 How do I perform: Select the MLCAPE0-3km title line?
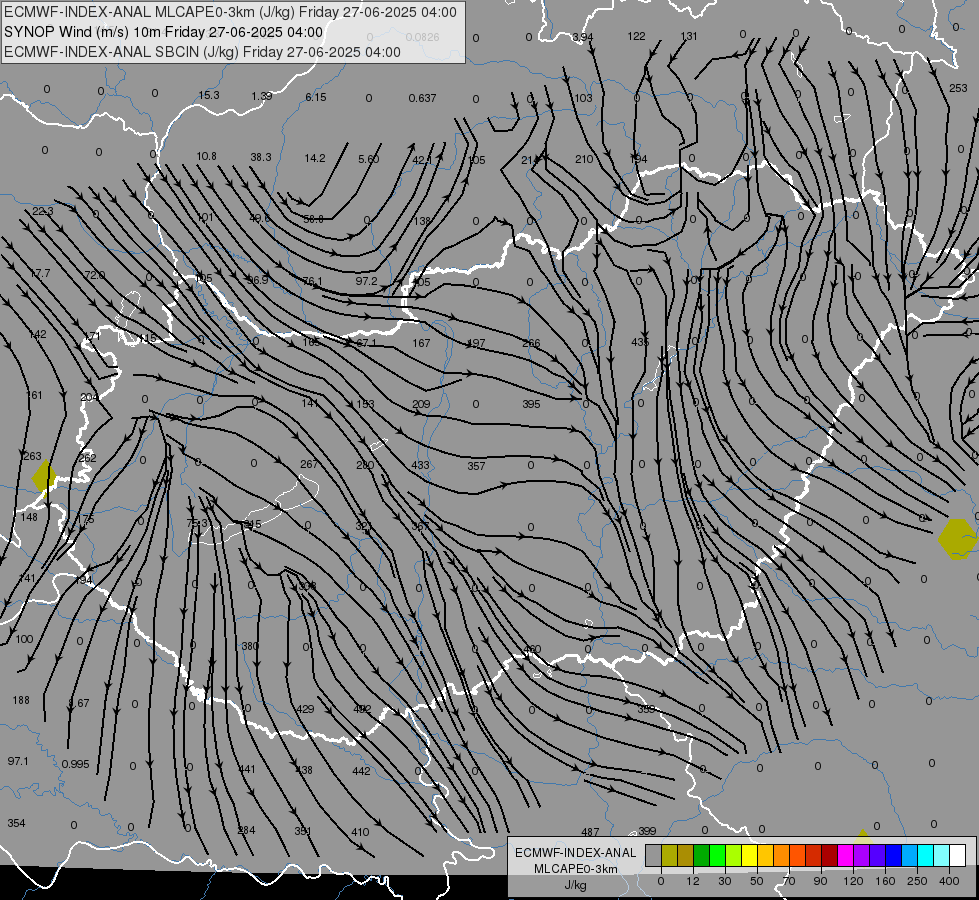pos(230,12)
